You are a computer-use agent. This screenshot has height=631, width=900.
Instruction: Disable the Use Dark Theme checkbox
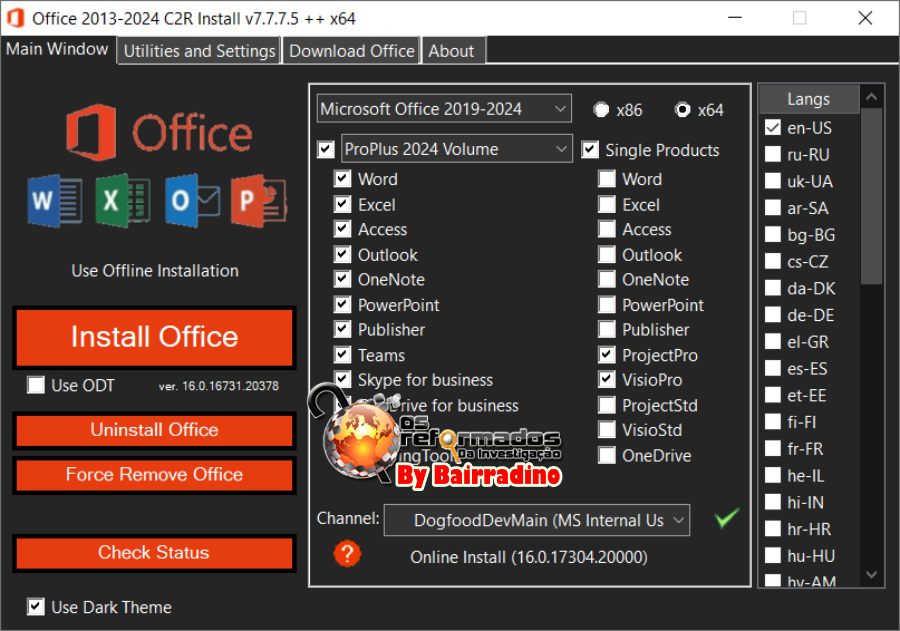pyautogui.click(x=36, y=606)
